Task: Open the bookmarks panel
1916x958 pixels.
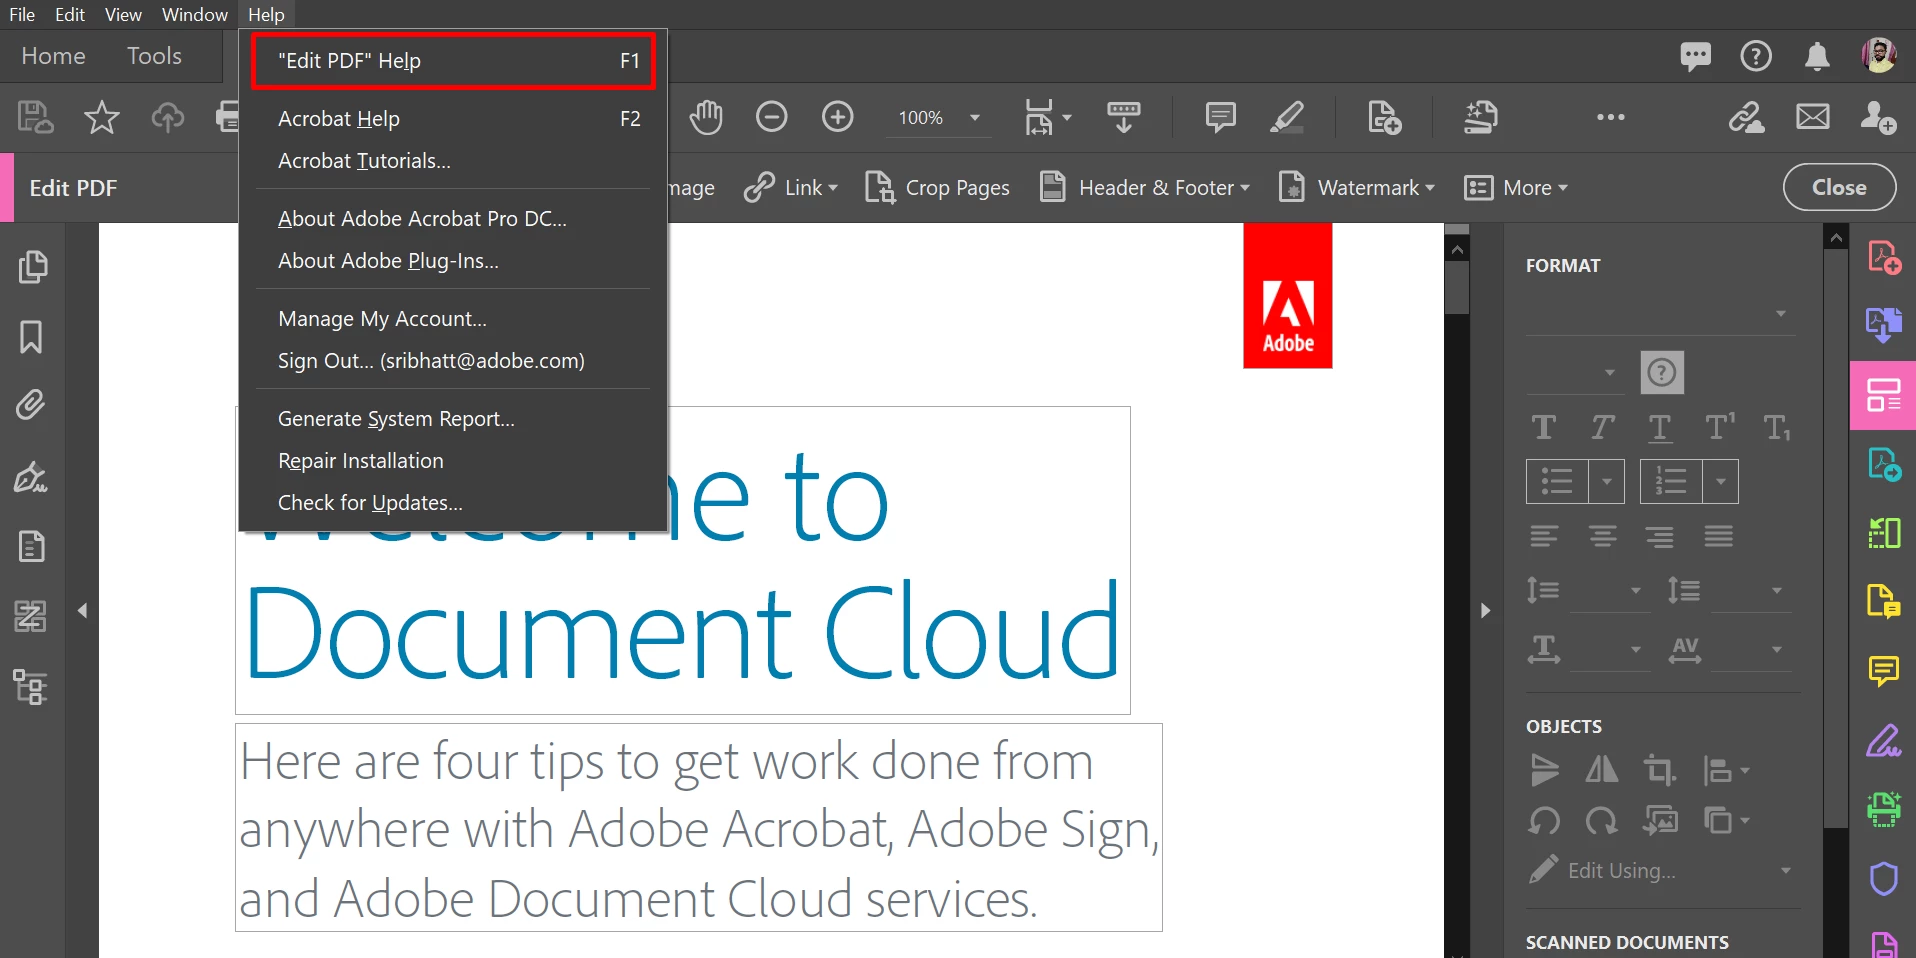Action: pos(31,337)
